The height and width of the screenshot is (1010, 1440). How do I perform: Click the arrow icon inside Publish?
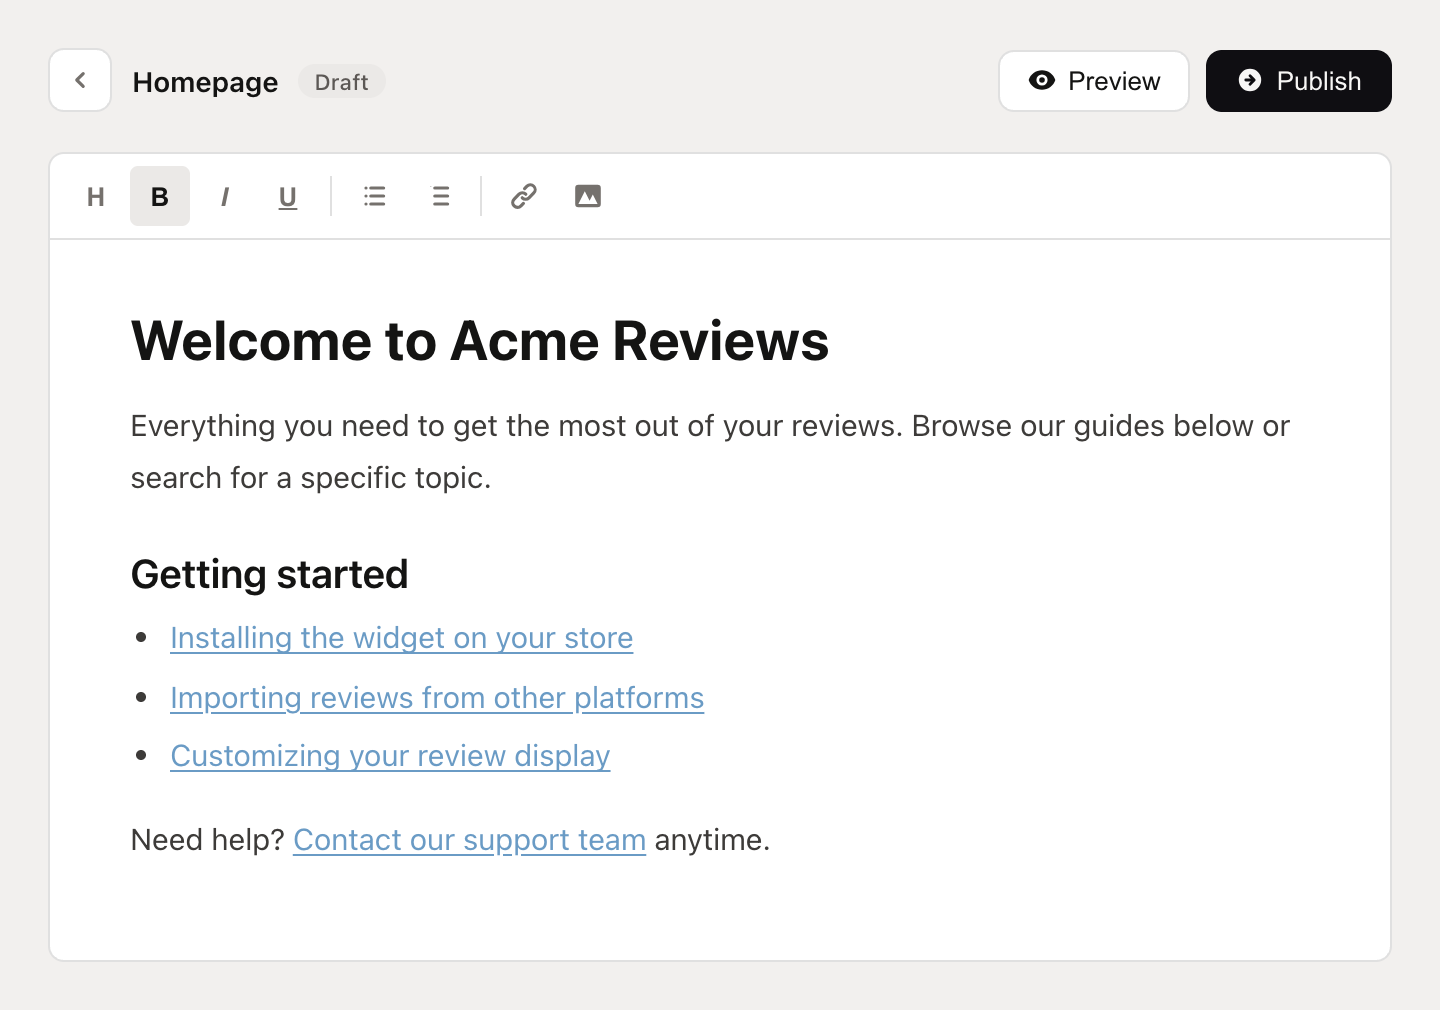tap(1250, 81)
